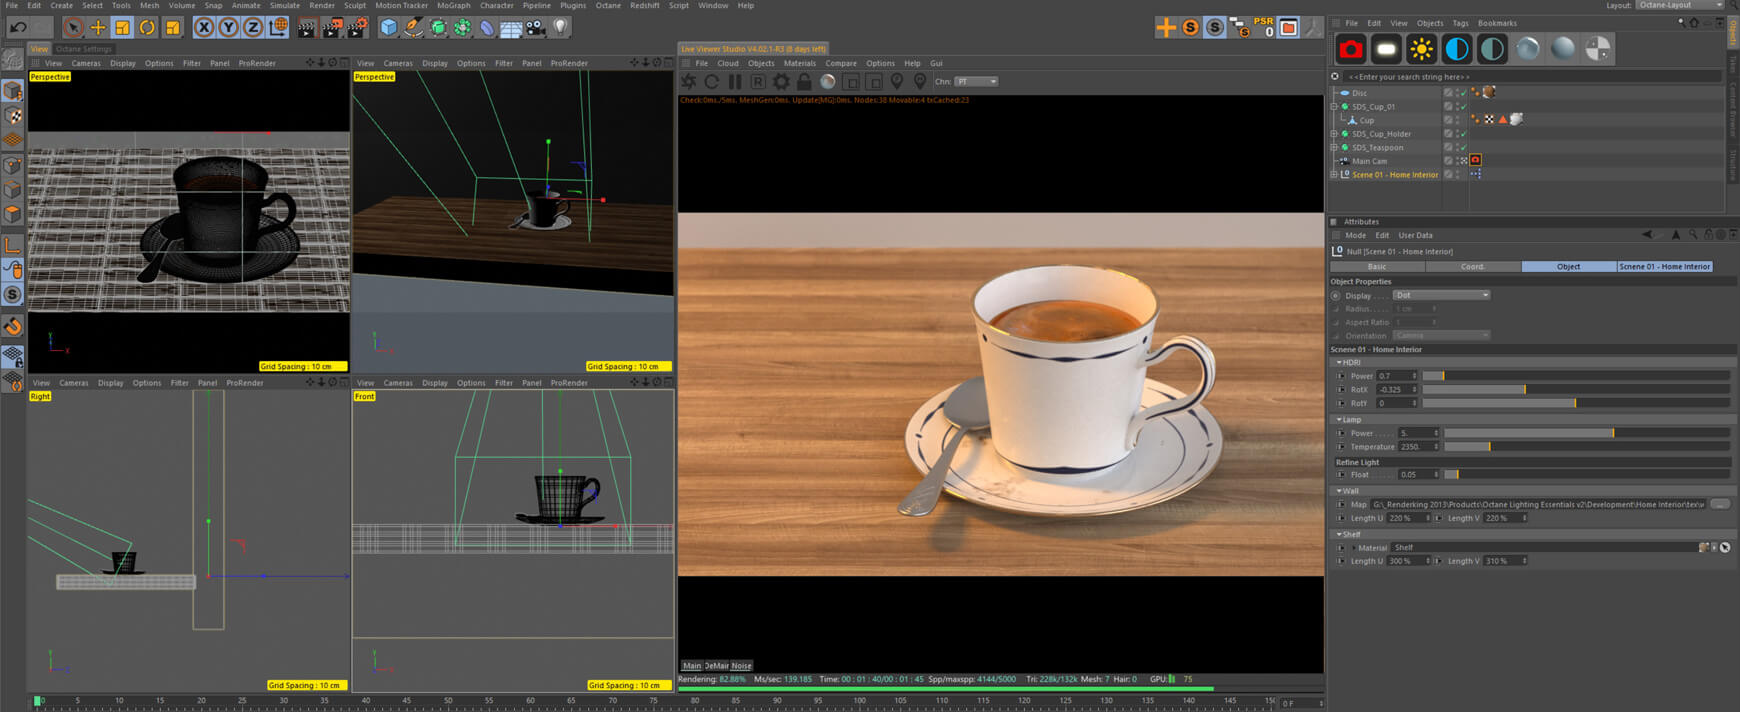
Task: Add a Cube primitive object
Action: point(389,28)
